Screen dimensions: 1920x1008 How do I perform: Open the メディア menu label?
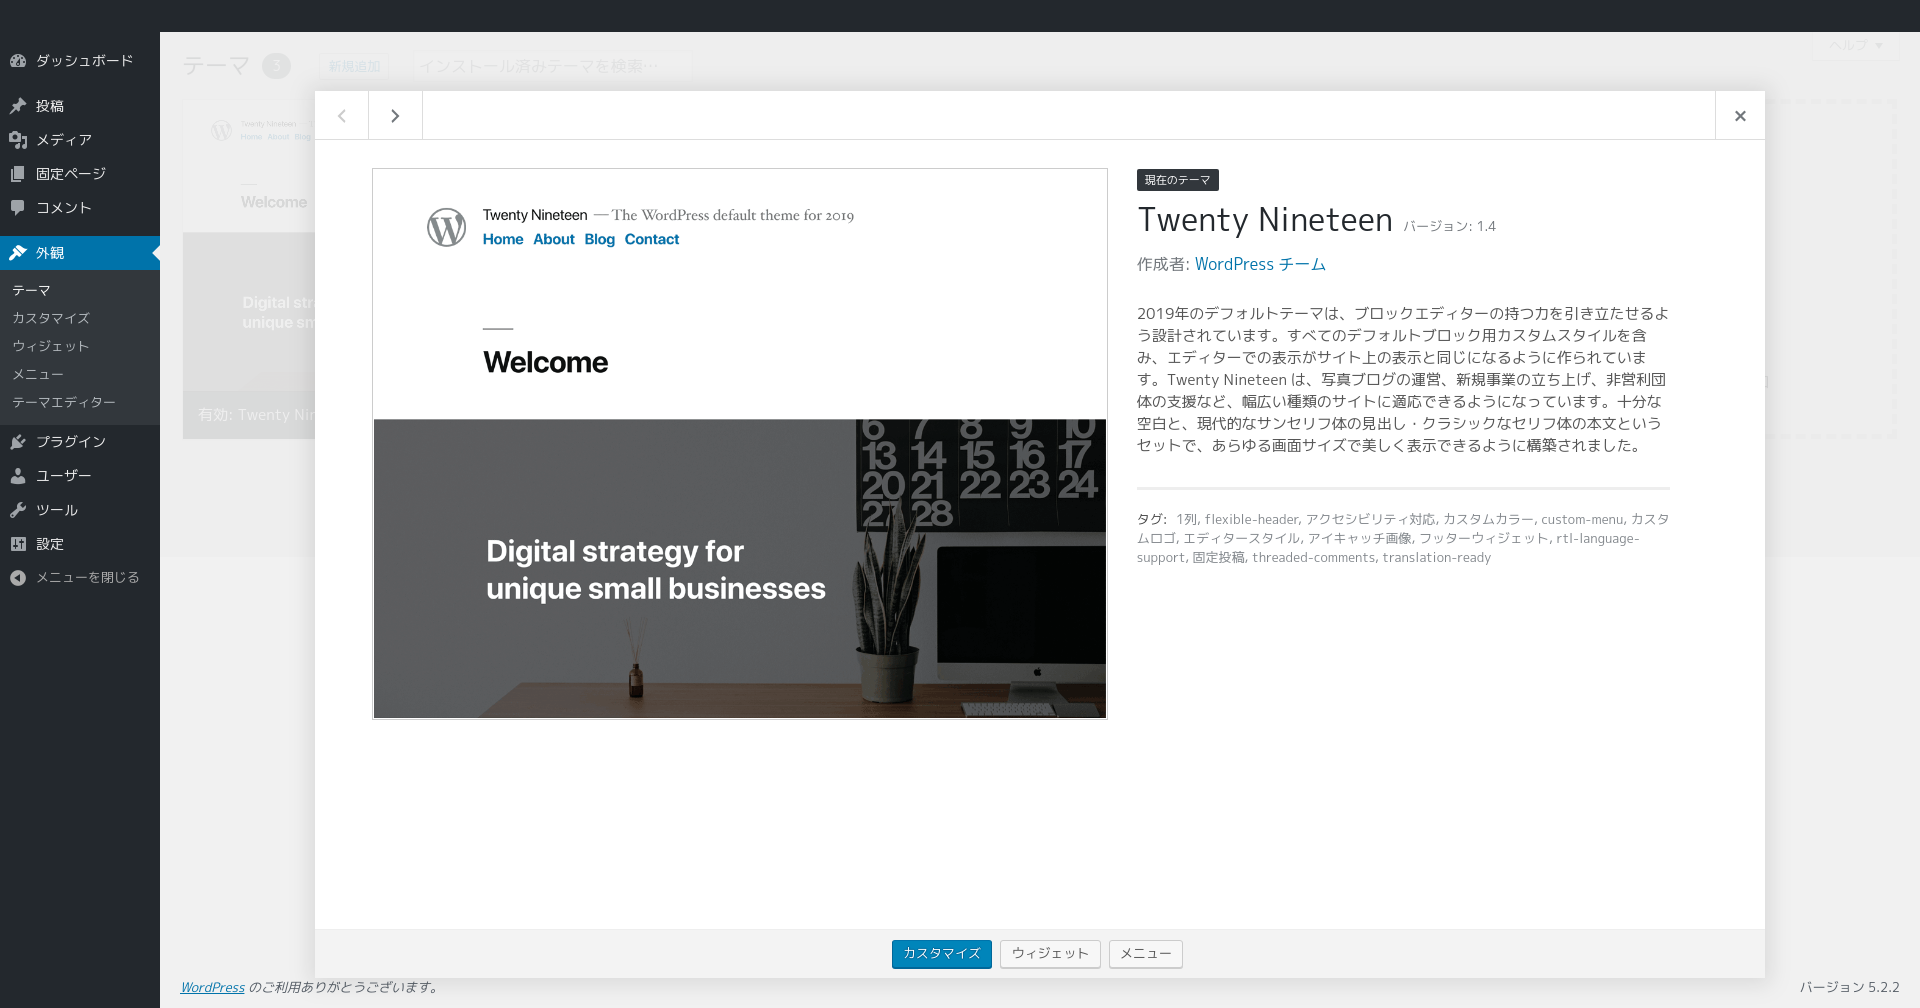point(64,140)
